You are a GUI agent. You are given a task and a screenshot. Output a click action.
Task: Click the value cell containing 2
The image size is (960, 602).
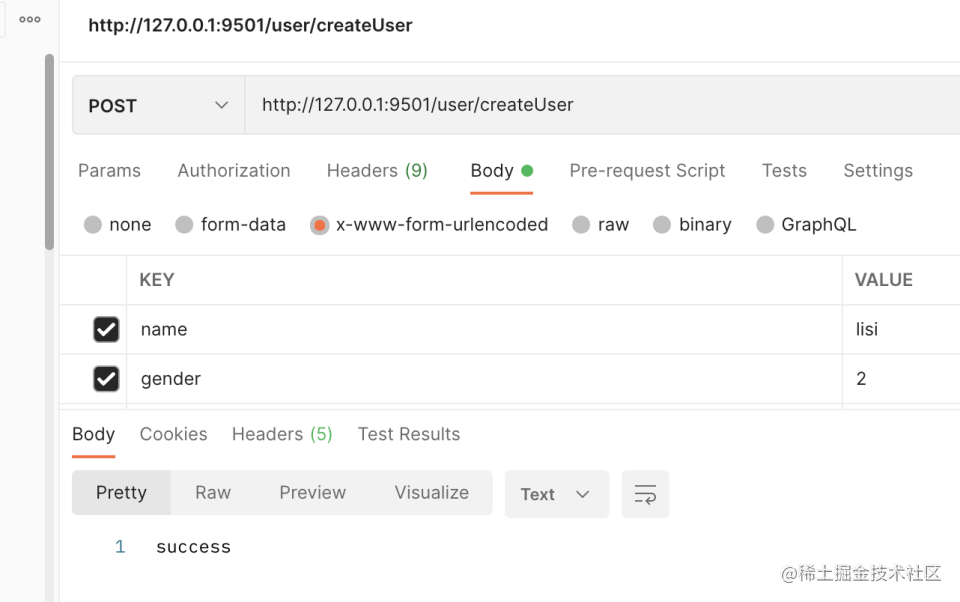click(901, 378)
